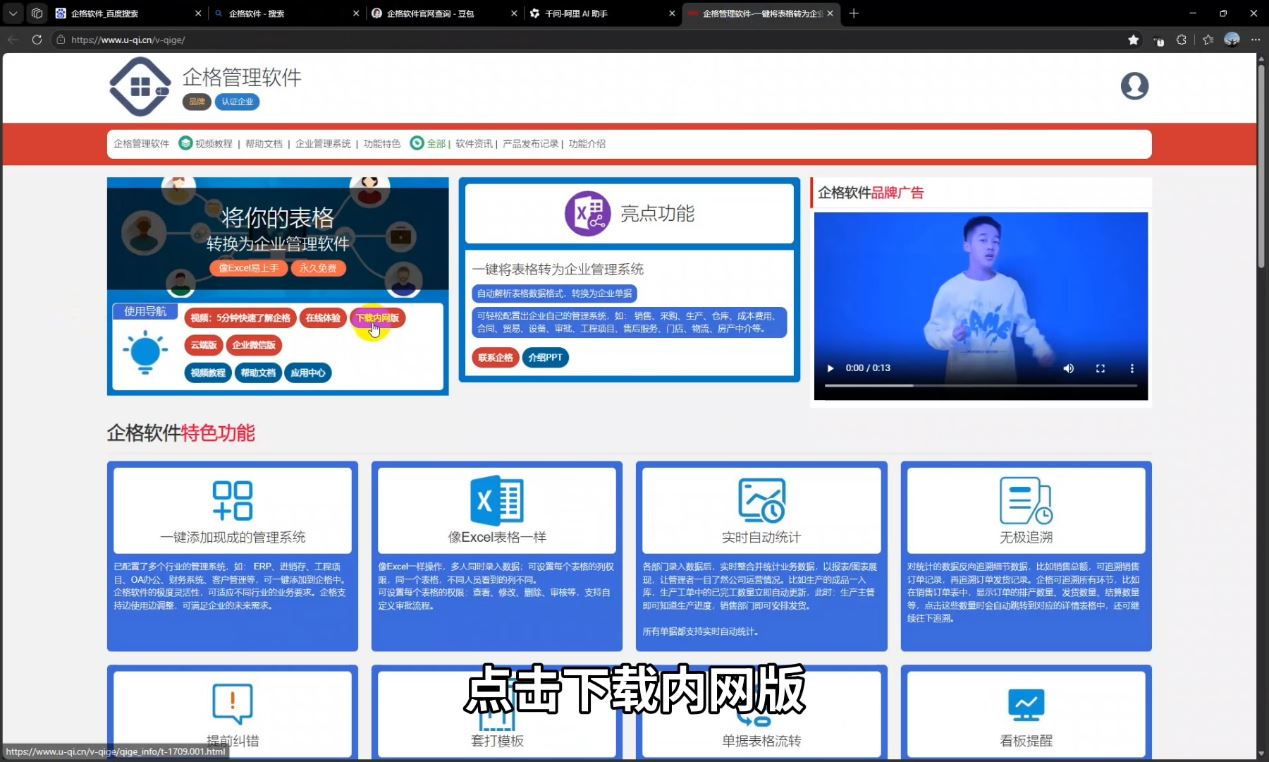Image resolution: width=1269 pixels, height=762 pixels.
Task: Open 企格管理软件 in the navigation bar
Action: click(x=141, y=144)
